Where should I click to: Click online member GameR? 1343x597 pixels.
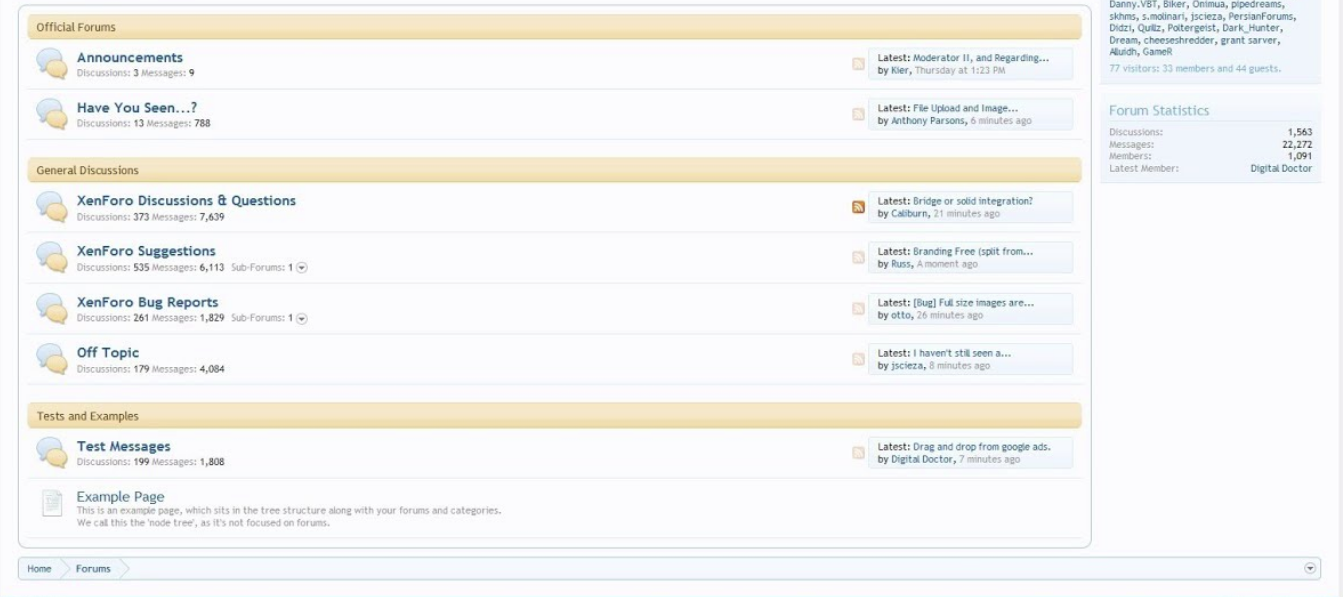(1157, 51)
